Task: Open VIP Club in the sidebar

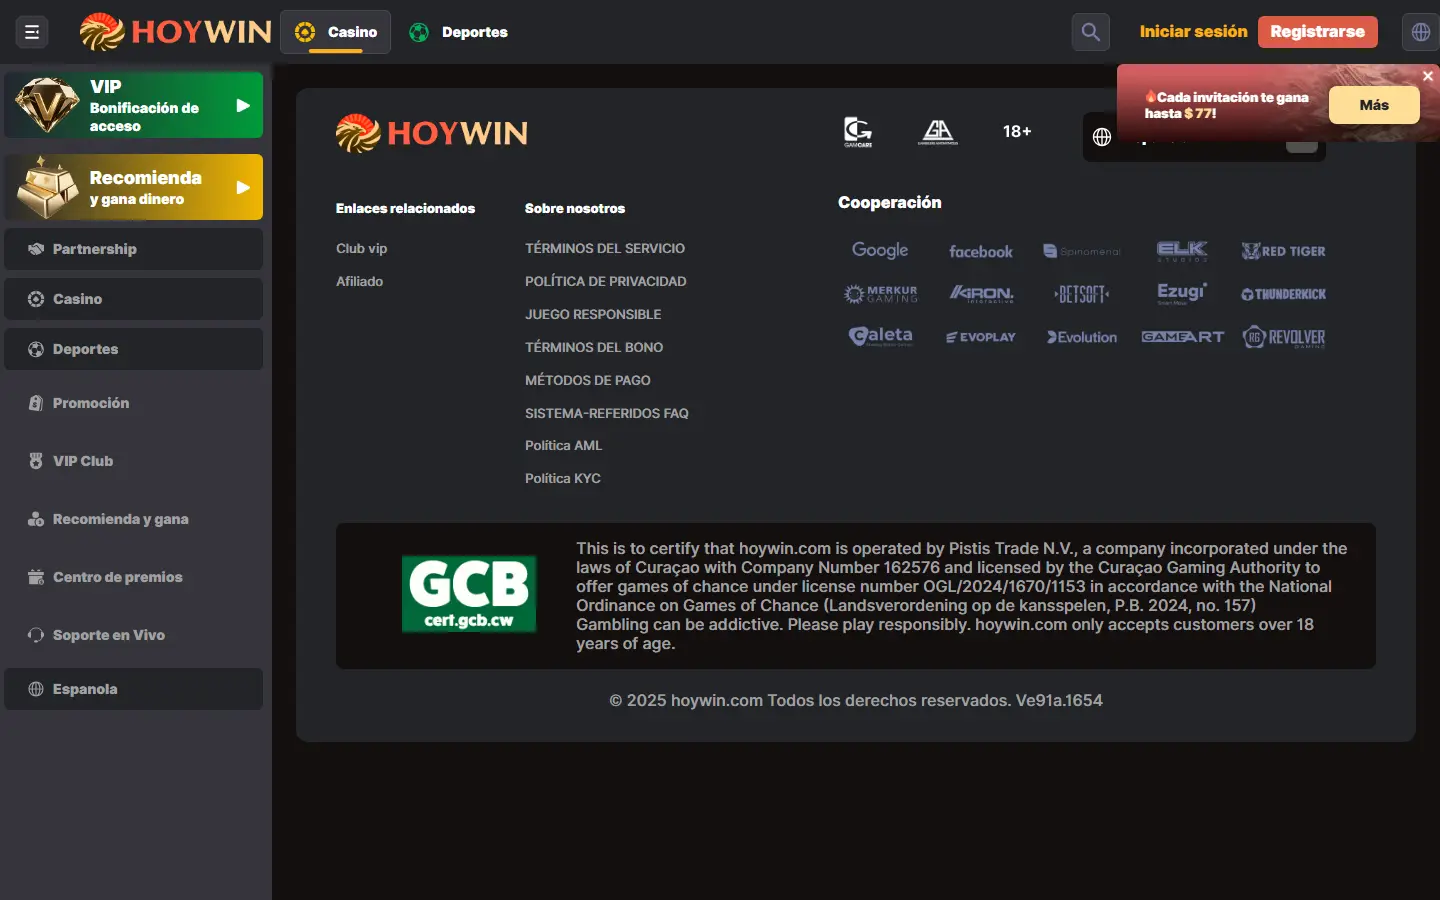Action: click(134, 461)
